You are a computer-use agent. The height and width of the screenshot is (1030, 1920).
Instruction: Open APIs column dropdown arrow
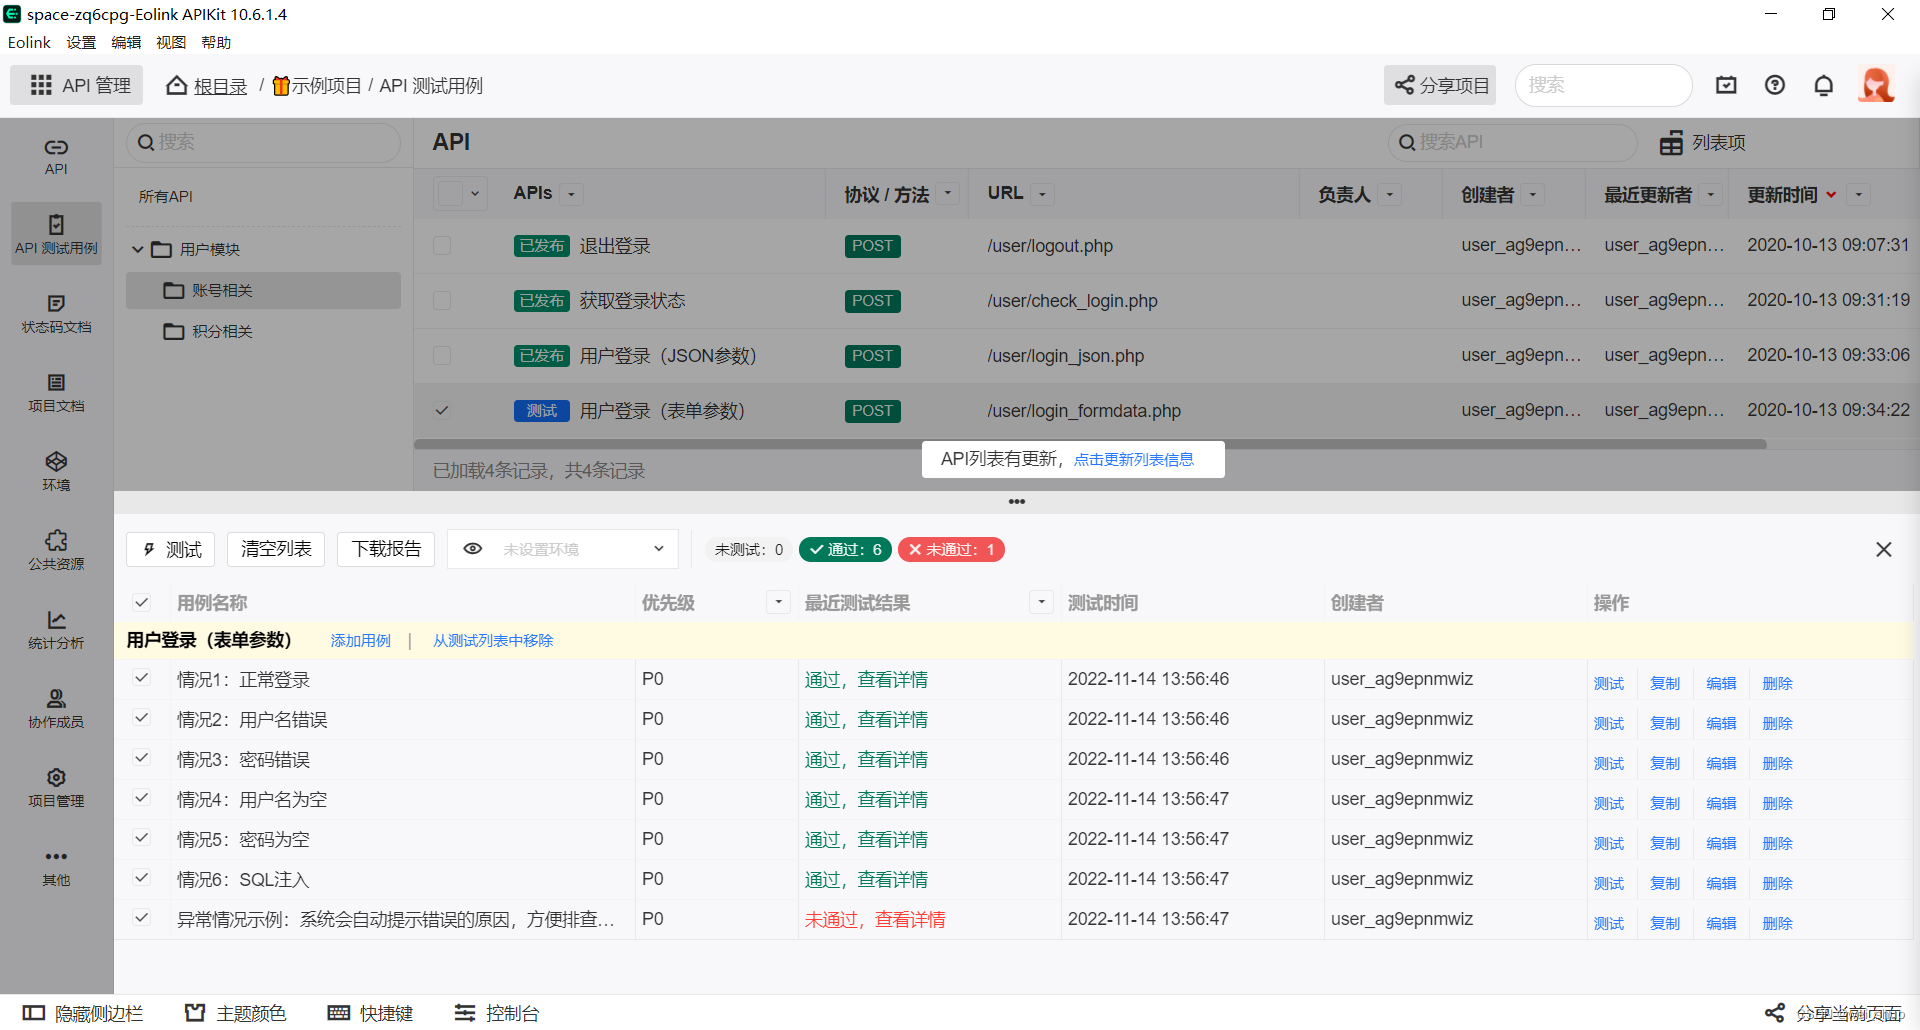coord(572,194)
